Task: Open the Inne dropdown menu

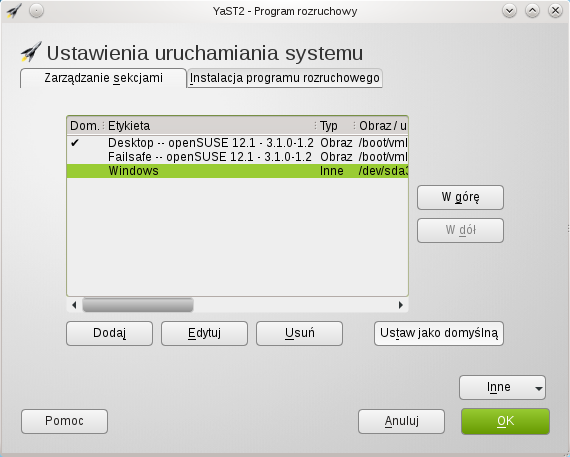Action: pyautogui.click(x=502, y=388)
